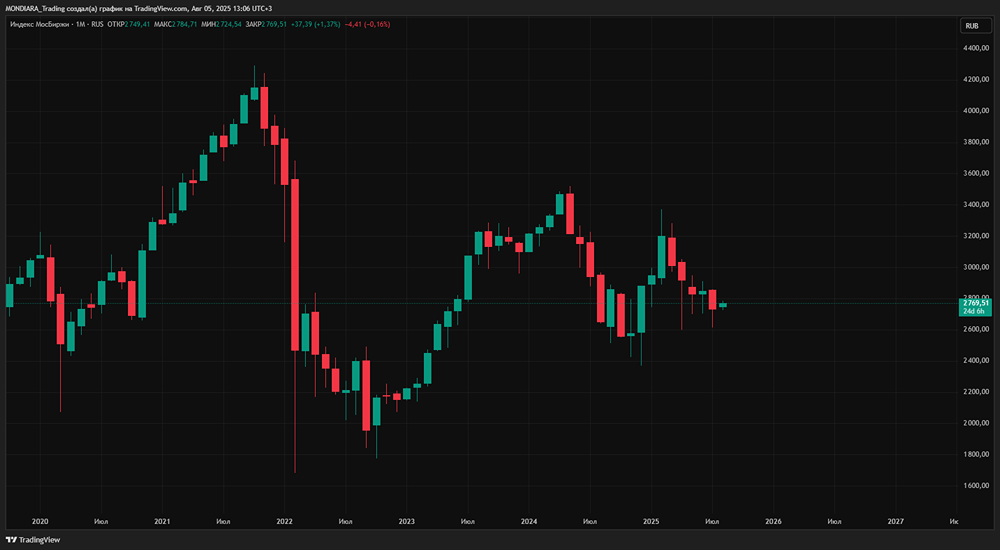Click the 2026 label on time axis
The image size is (1000, 550).
point(773,522)
